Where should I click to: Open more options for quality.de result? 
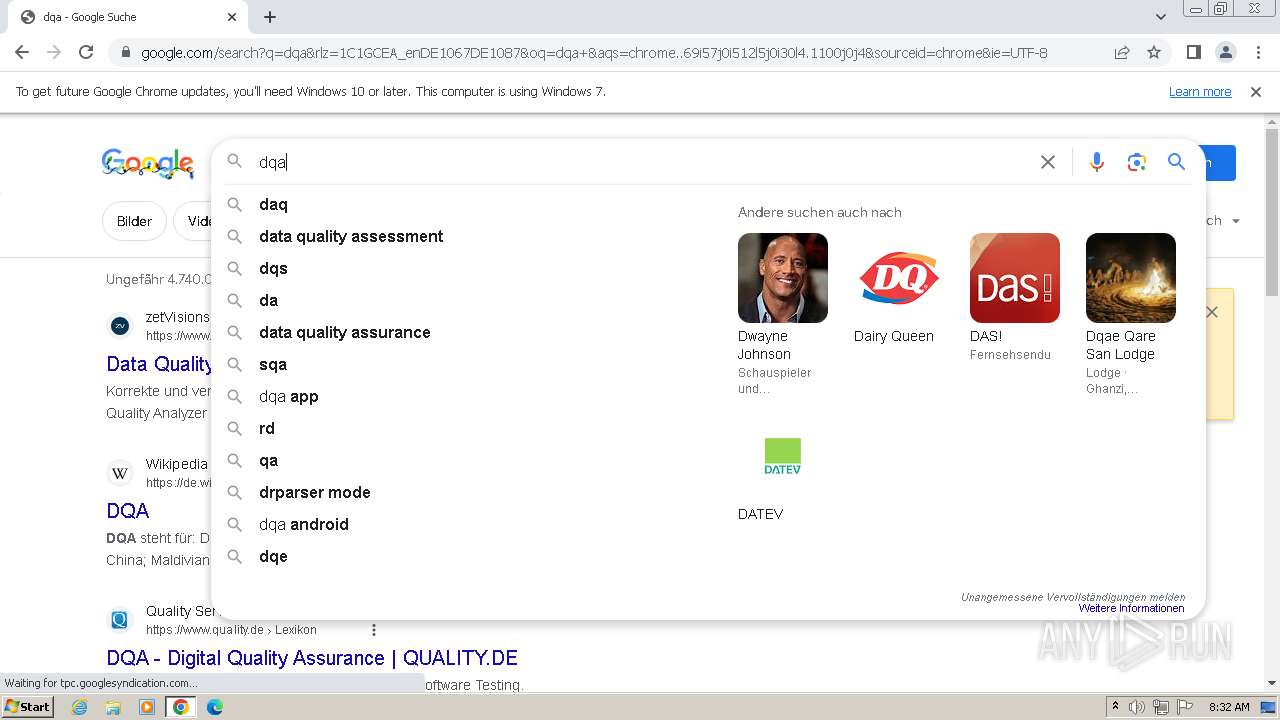point(374,630)
